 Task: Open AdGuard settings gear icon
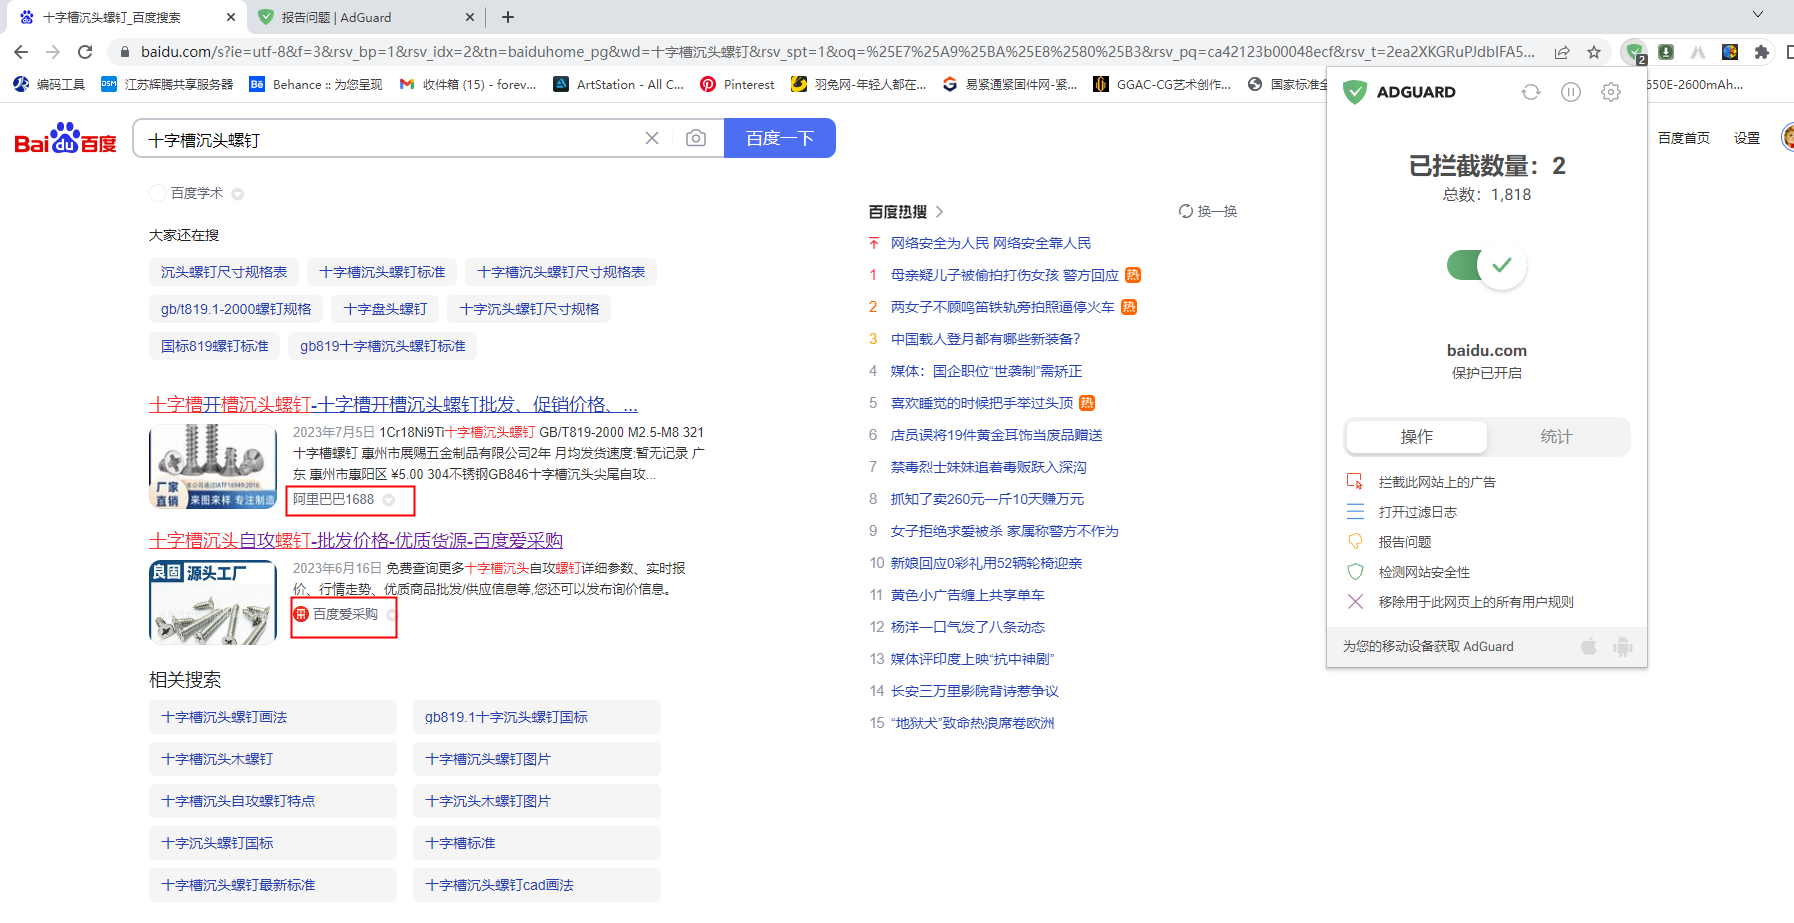point(1610,92)
